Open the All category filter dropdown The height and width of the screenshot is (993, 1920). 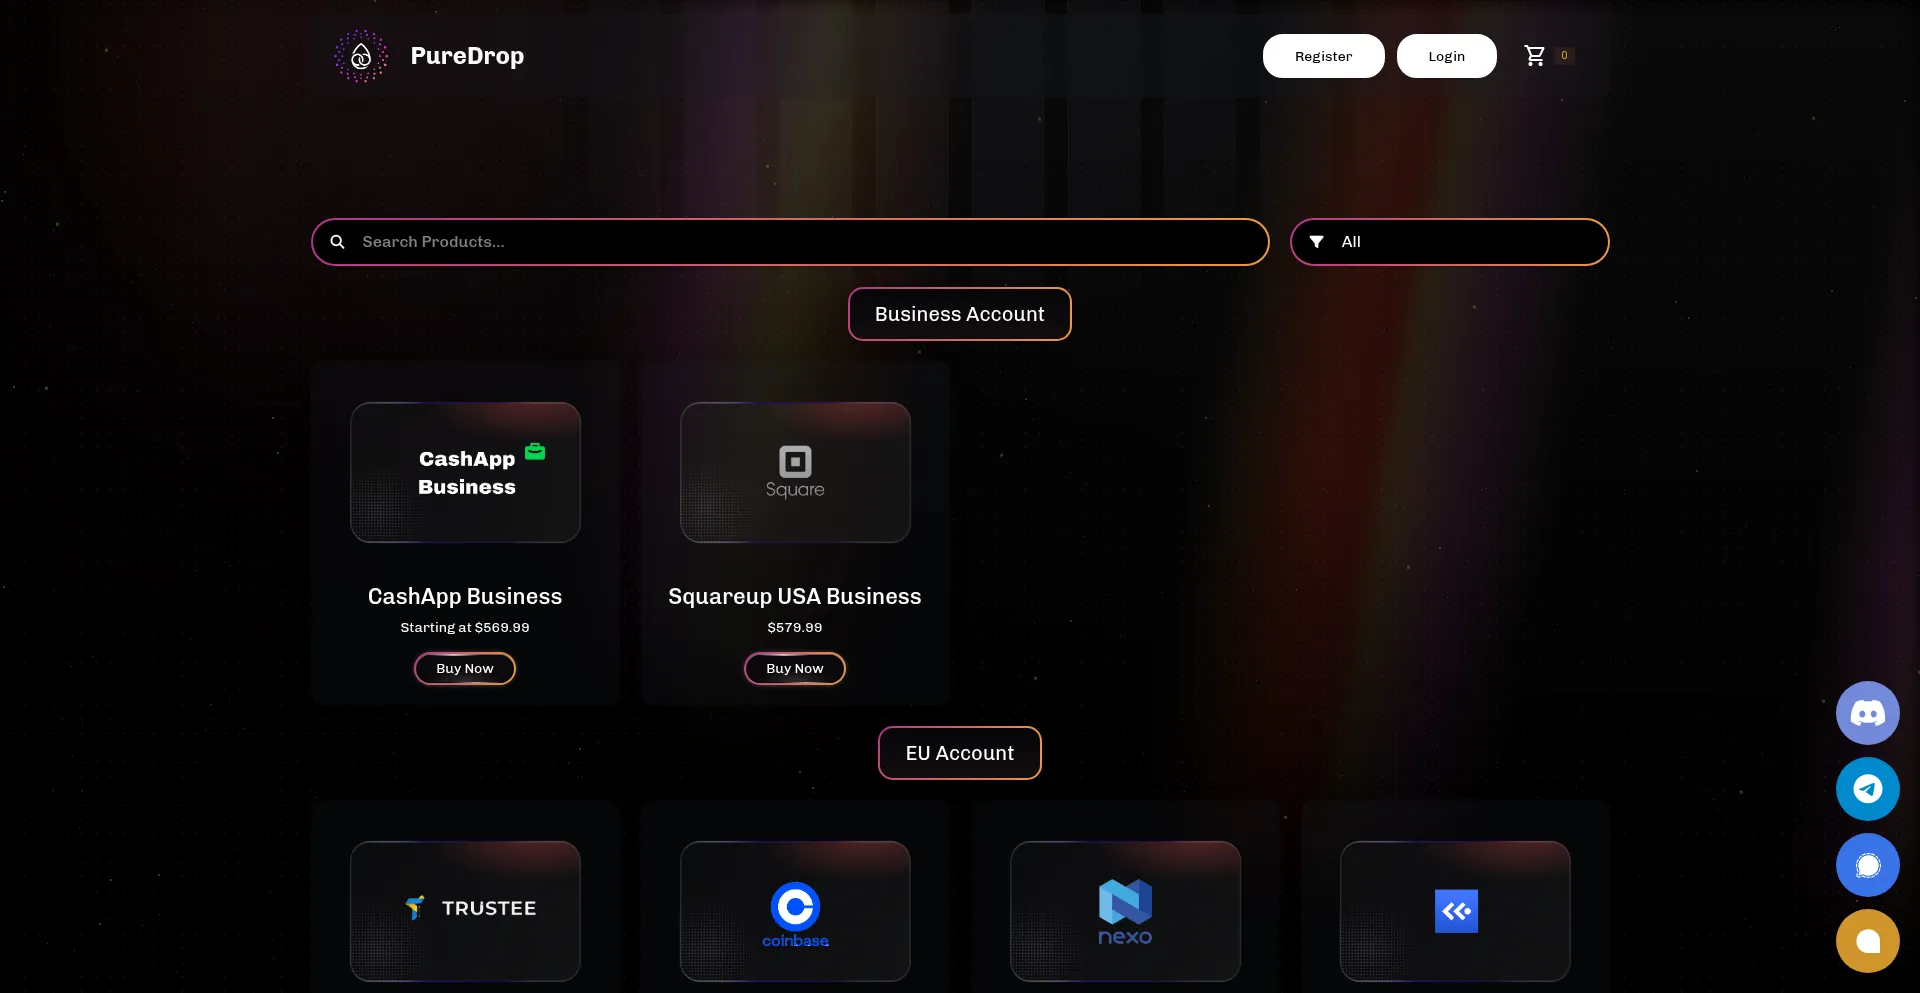click(1449, 242)
